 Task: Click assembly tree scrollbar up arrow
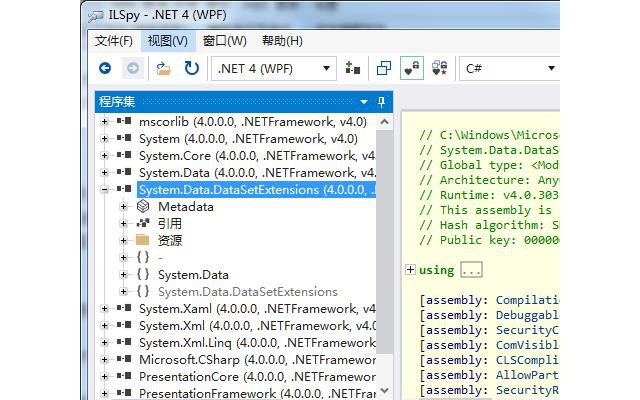384,122
